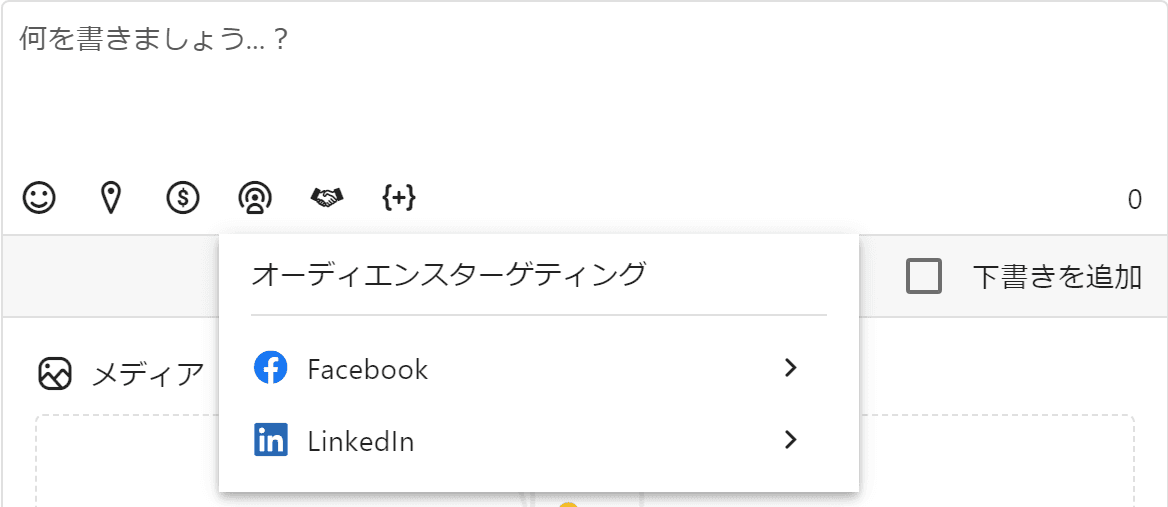Click the dollar sign boost icon

point(183,198)
